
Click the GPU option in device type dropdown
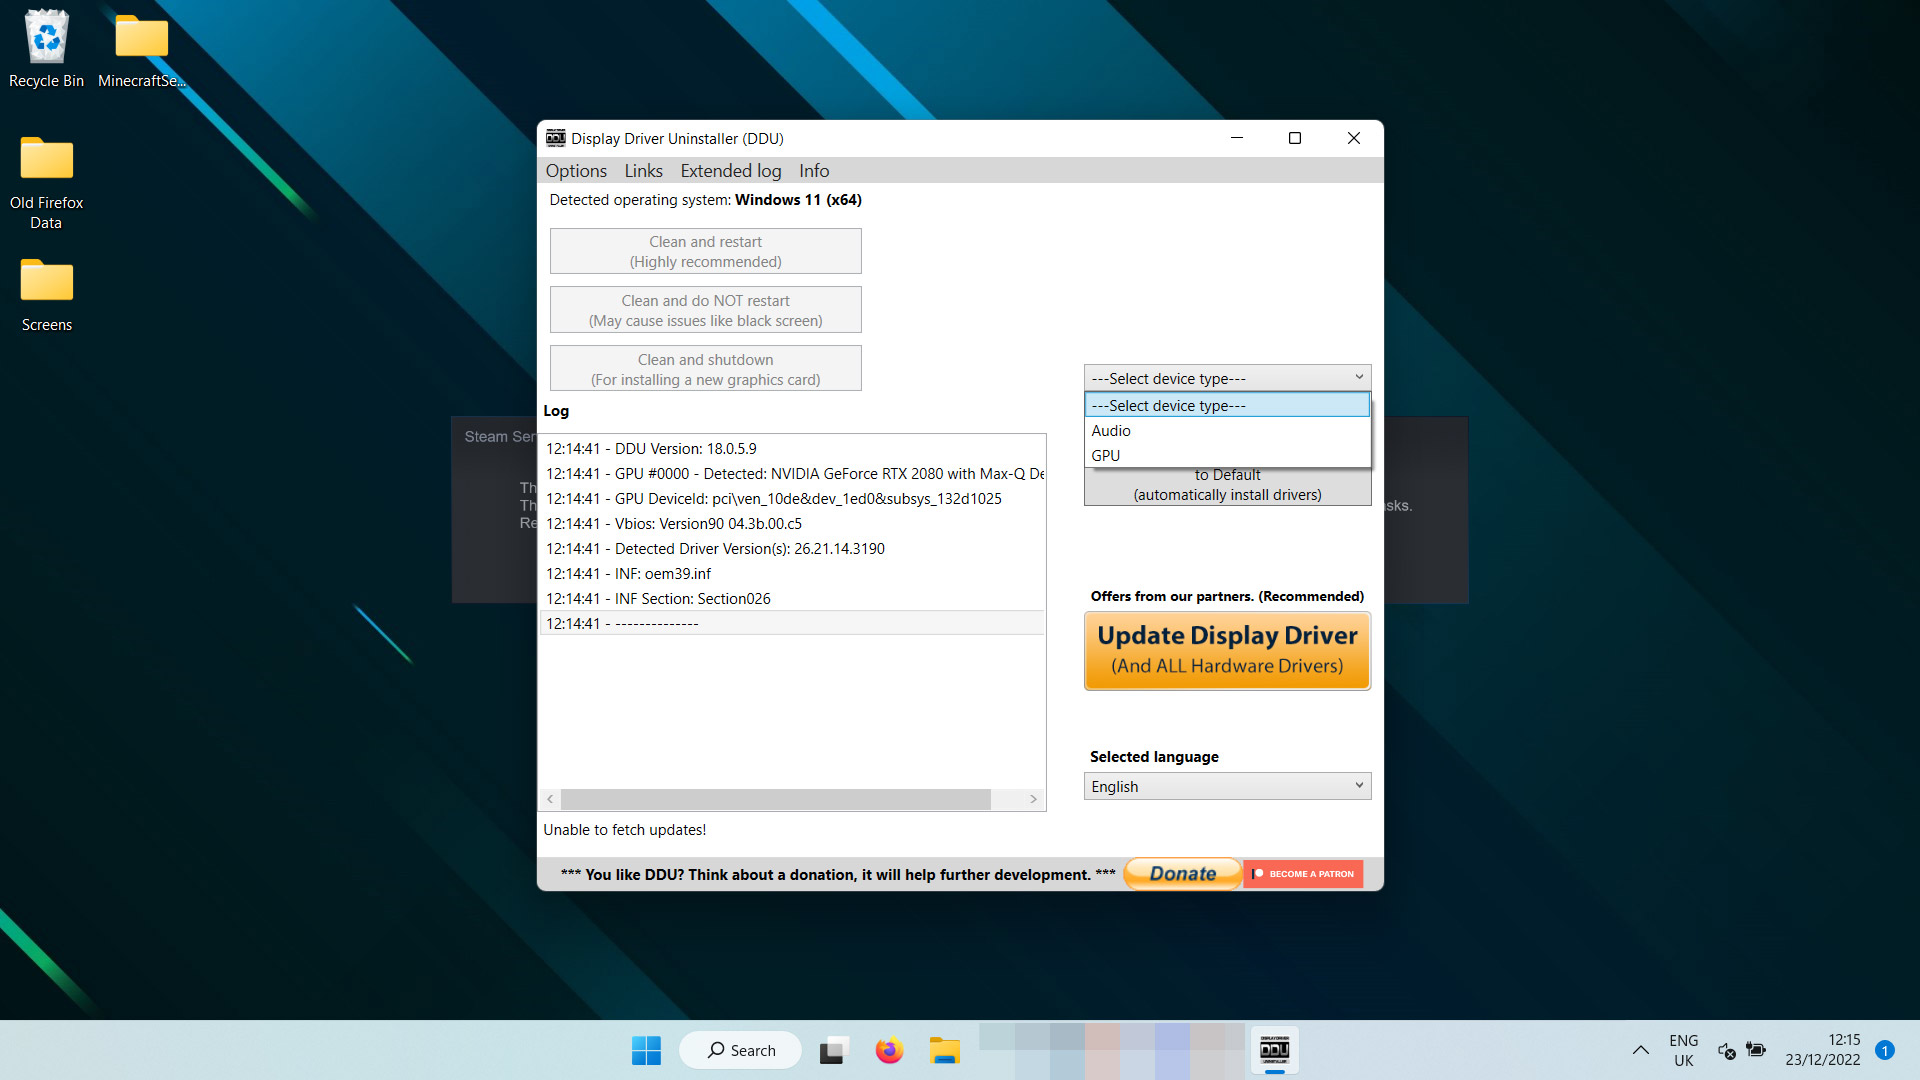click(1105, 455)
